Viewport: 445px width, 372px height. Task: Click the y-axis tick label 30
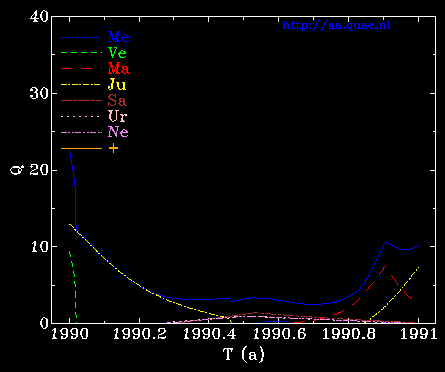click(39, 94)
